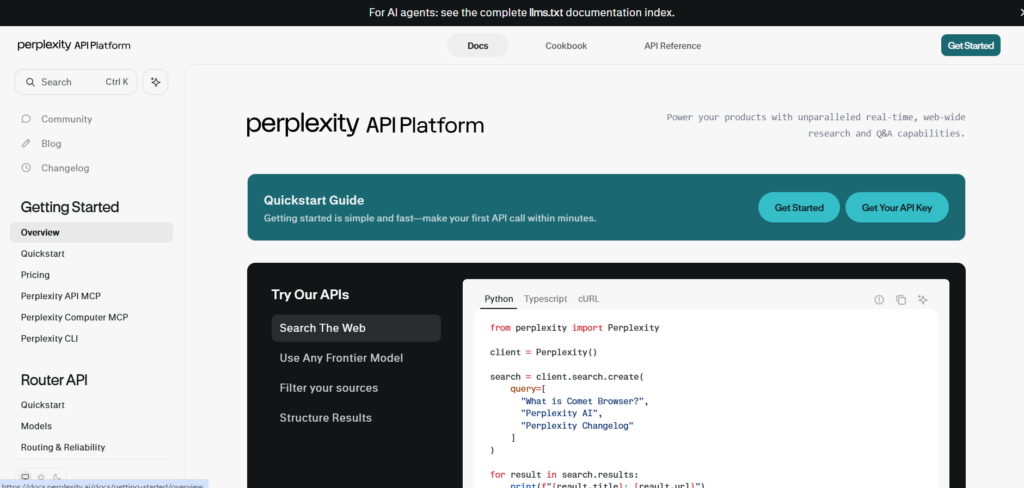Screen dimensions: 1024x488
Task: Report an issue with the code snippet
Action: (879, 299)
